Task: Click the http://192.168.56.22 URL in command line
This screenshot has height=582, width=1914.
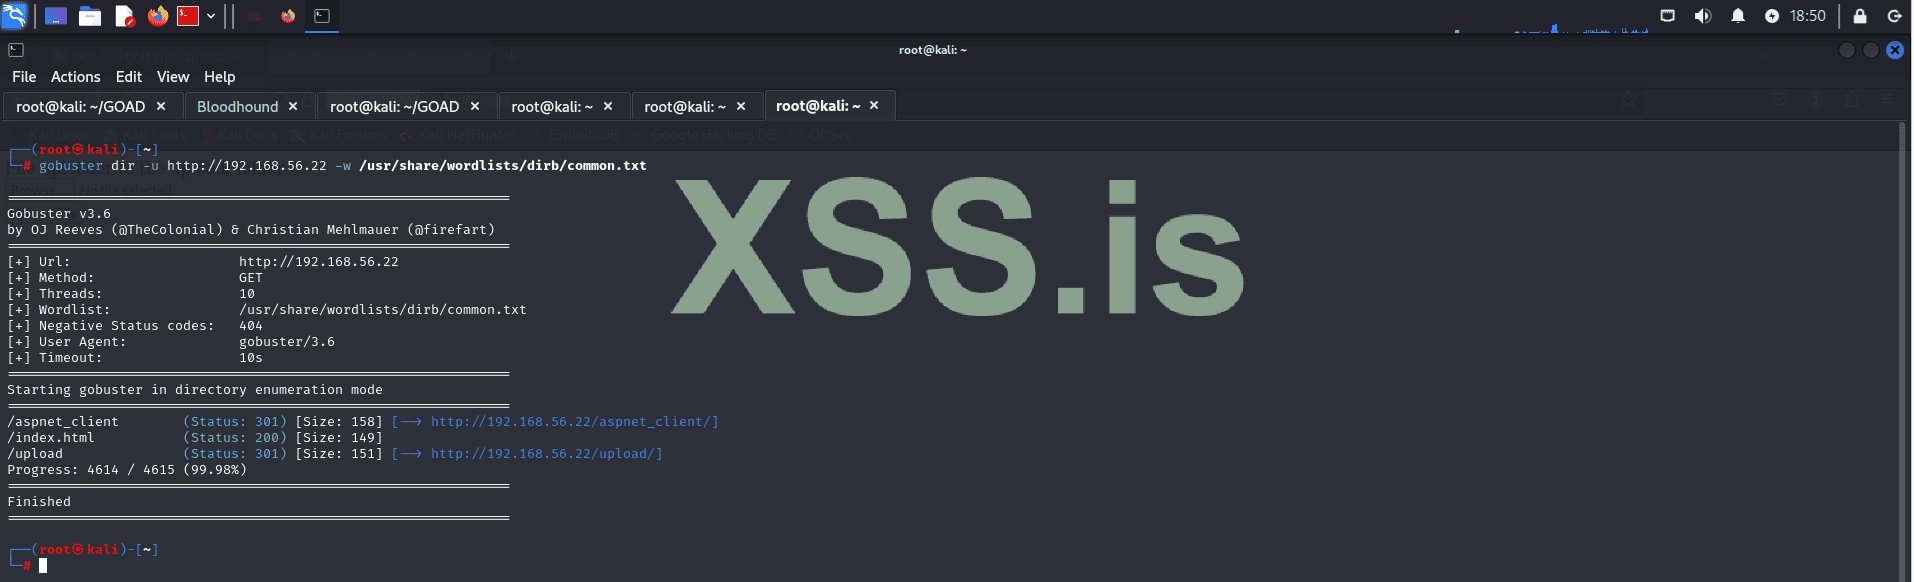Action: pyautogui.click(x=247, y=166)
